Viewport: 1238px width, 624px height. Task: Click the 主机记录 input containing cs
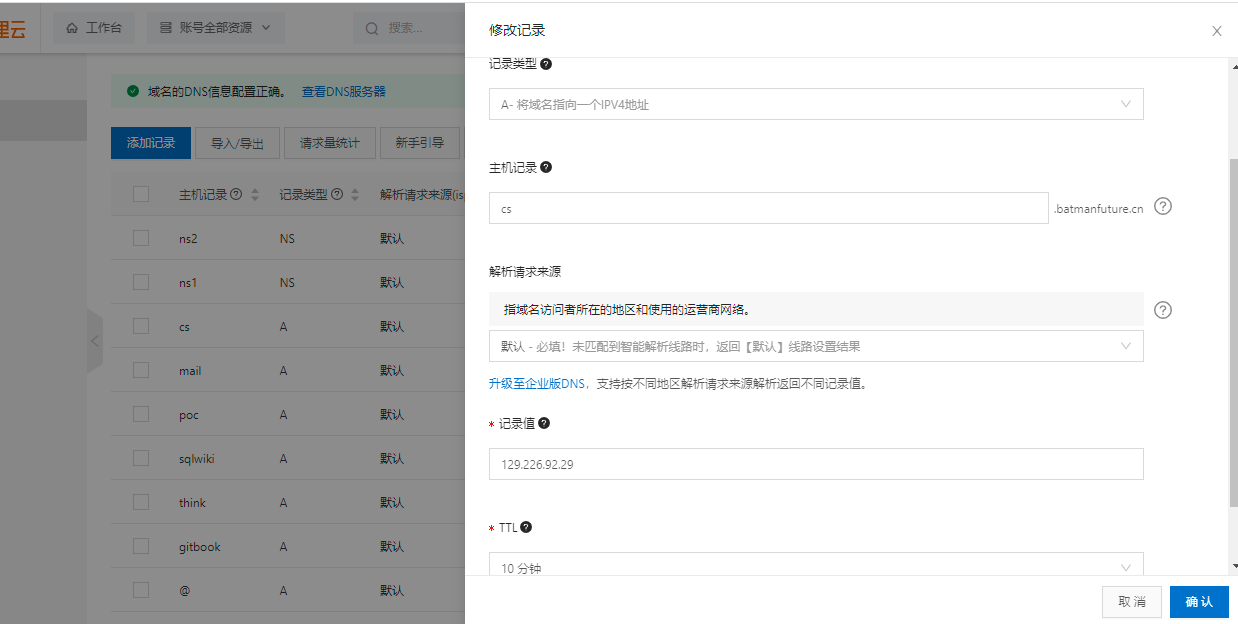(768, 208)
